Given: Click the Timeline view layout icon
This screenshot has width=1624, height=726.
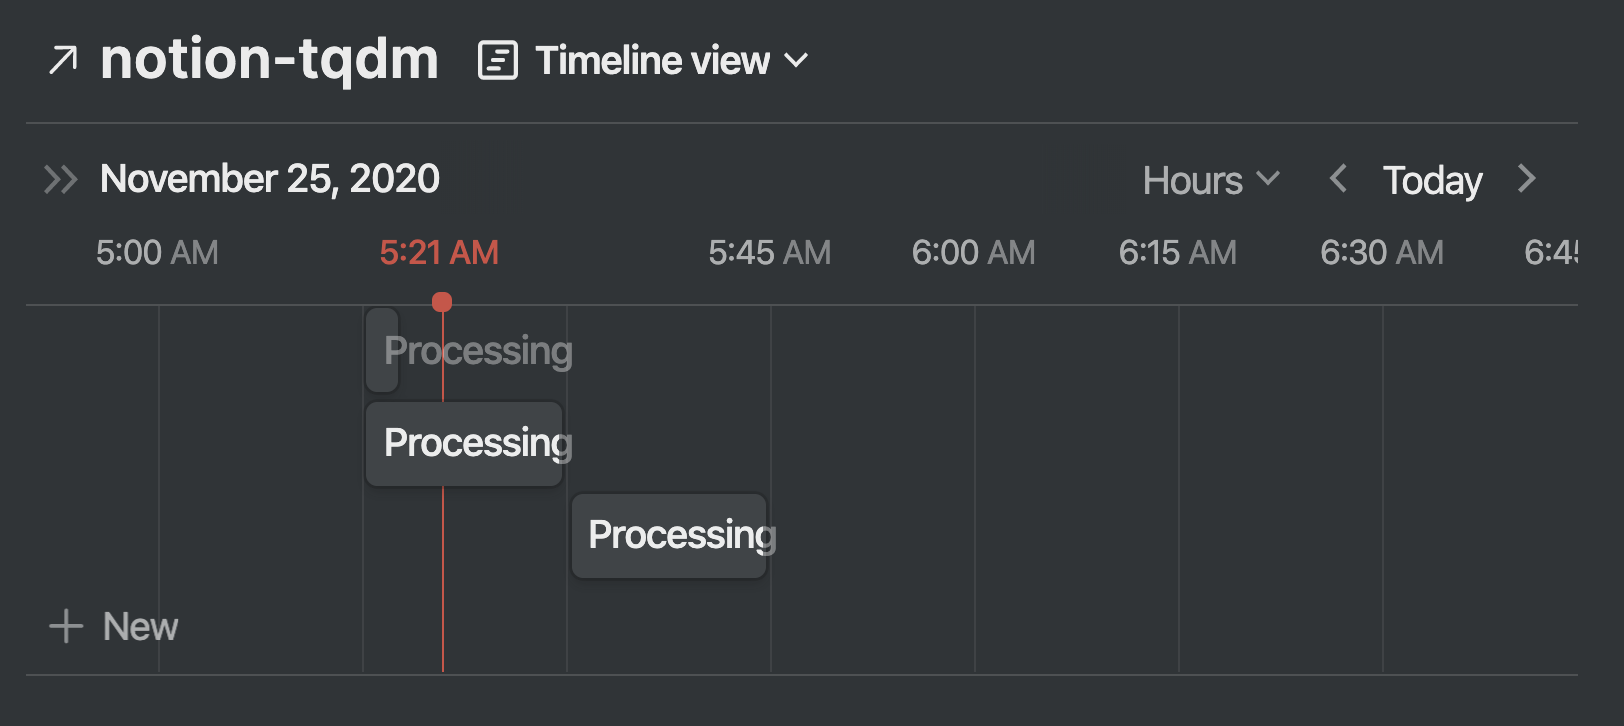Looking at the screenshot, I should click(498, 60).
